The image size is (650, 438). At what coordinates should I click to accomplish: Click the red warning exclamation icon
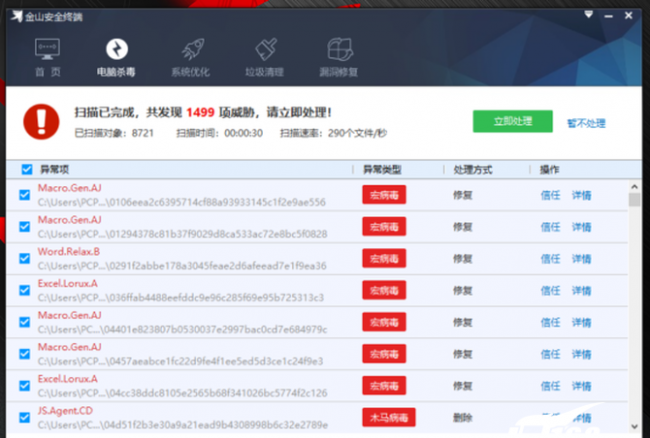click(x=41, y=121)
